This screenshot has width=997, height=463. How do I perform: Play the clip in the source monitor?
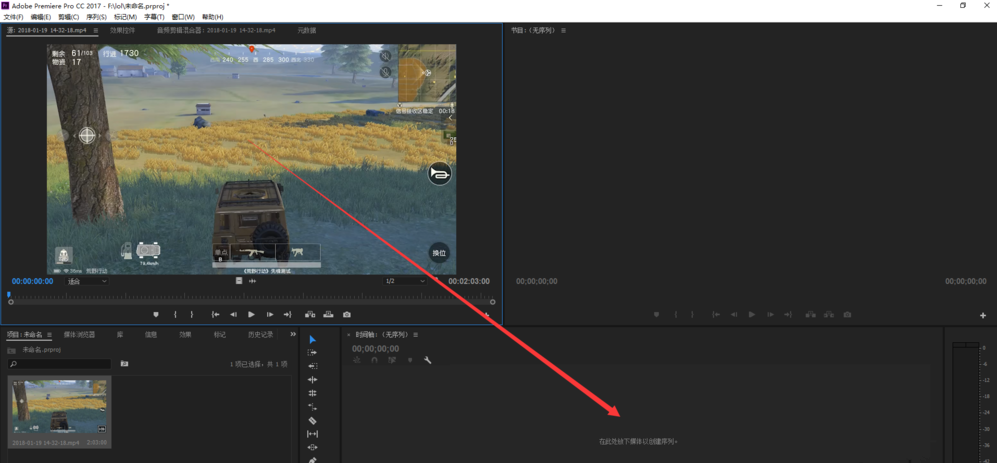click(x=251, y=315)
